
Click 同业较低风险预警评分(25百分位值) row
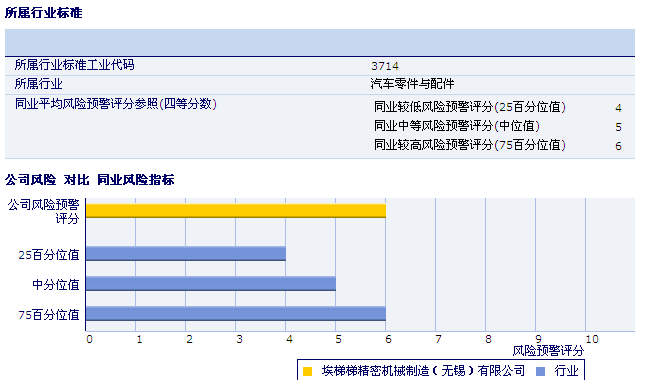point(498,107)
